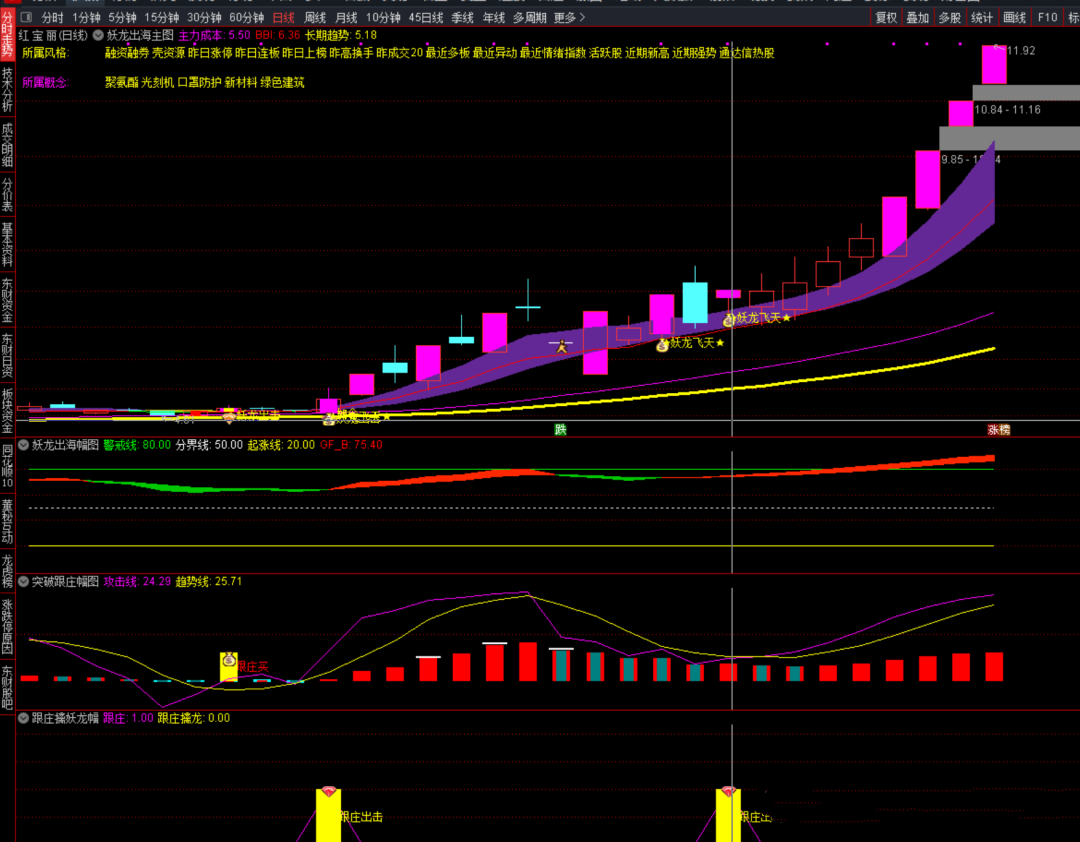The width and height of the screenshot is (1080, 842).
Task: Expand the 更多 period options
Action: (569, 17)
